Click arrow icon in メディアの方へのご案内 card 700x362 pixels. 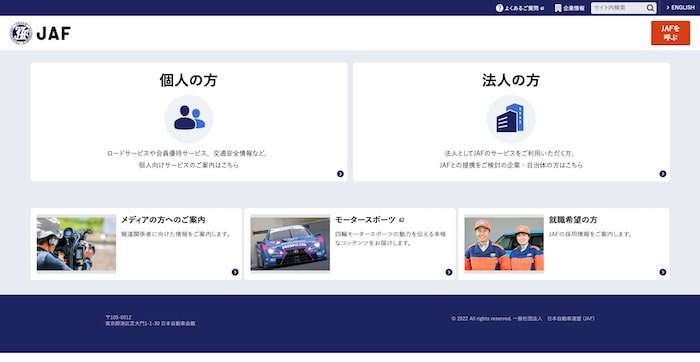(235, 272)
